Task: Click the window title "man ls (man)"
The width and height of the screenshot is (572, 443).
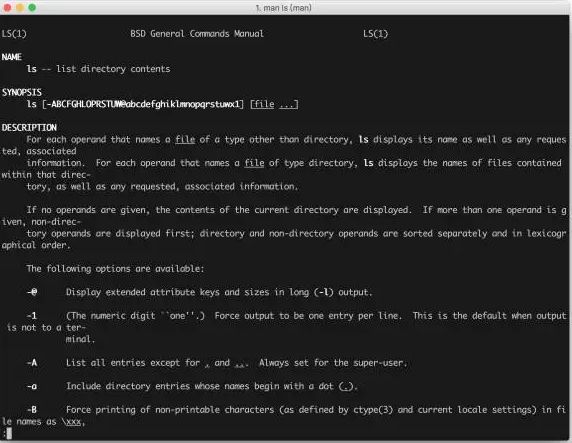Action: pos(283,8)
